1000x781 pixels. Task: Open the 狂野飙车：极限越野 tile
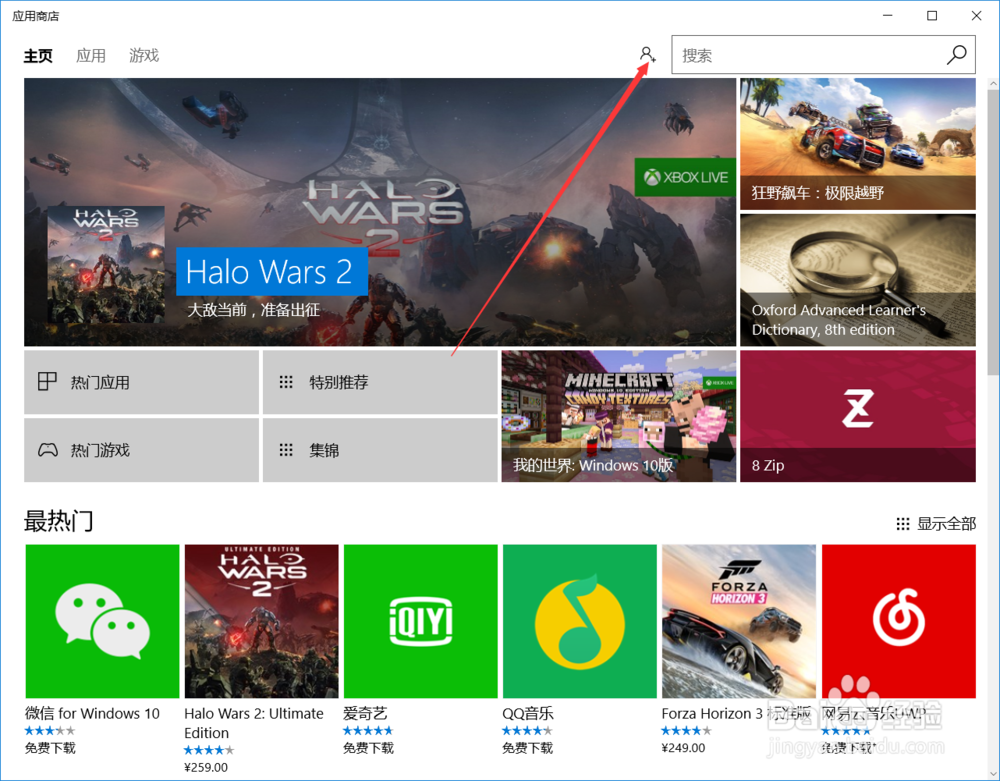[858, 144]
